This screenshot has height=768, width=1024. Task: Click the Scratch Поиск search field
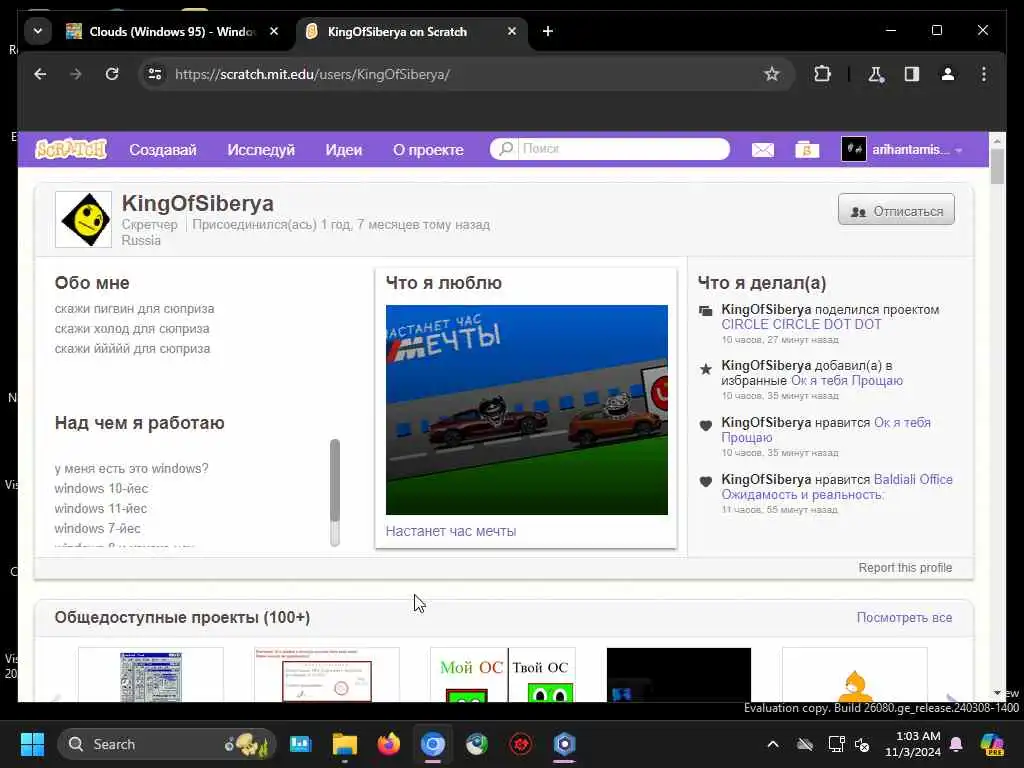pos(624,149)
